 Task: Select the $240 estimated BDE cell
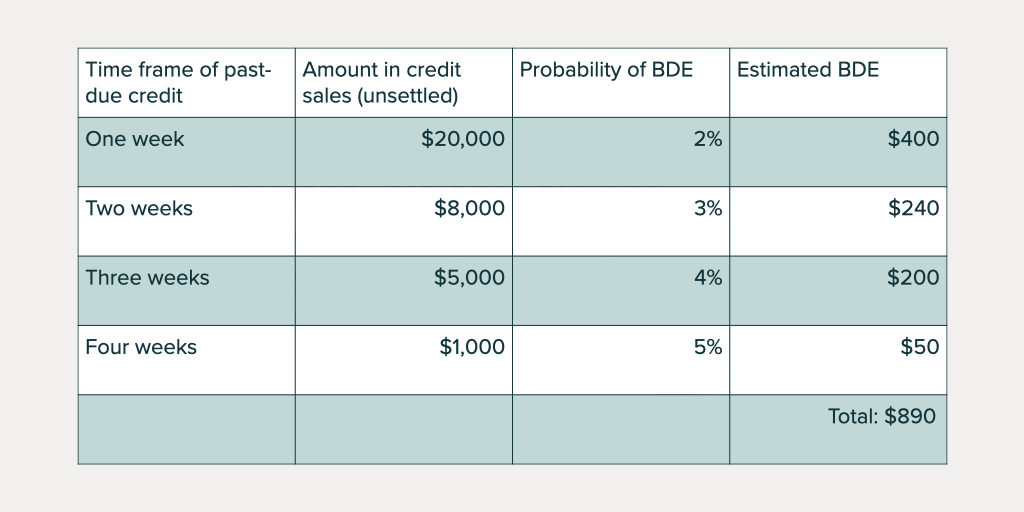[x=913, y=208]
